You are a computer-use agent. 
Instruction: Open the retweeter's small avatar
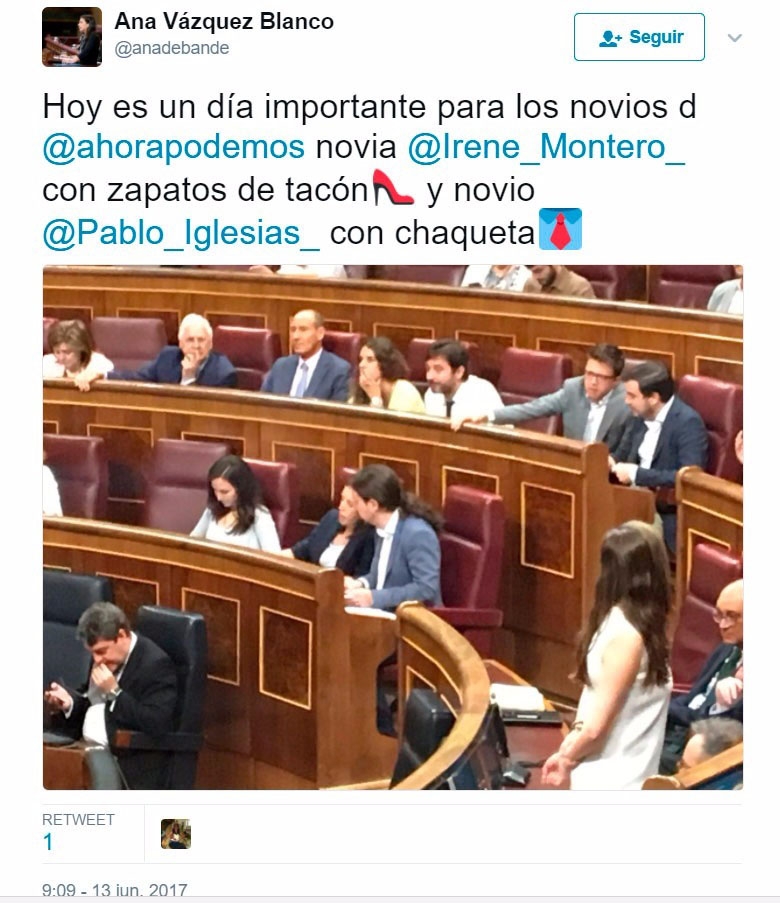[x=176, y=834]
